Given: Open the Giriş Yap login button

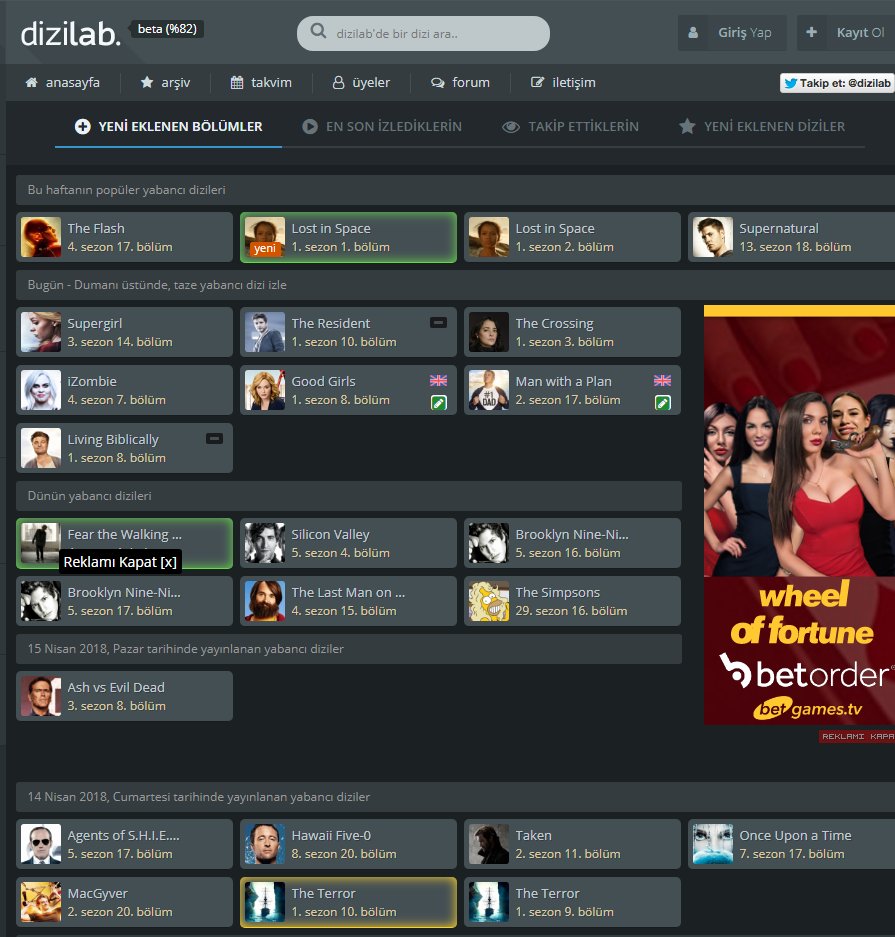Looking at the screenshot, I should (732, 32).
